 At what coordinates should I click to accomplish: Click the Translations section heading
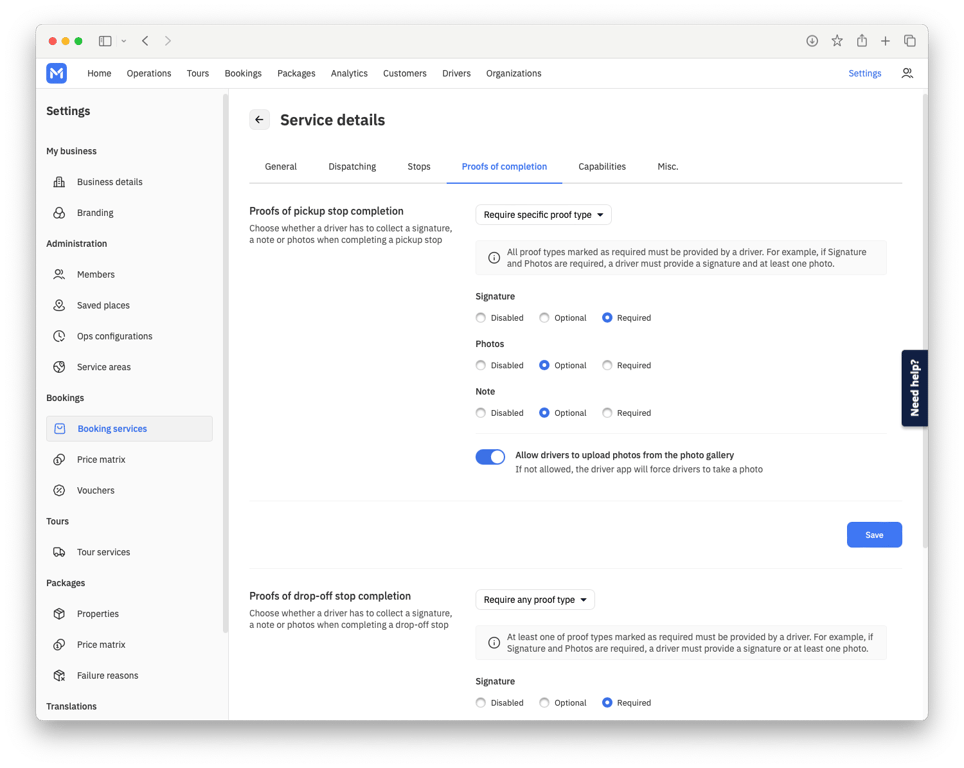71,706
